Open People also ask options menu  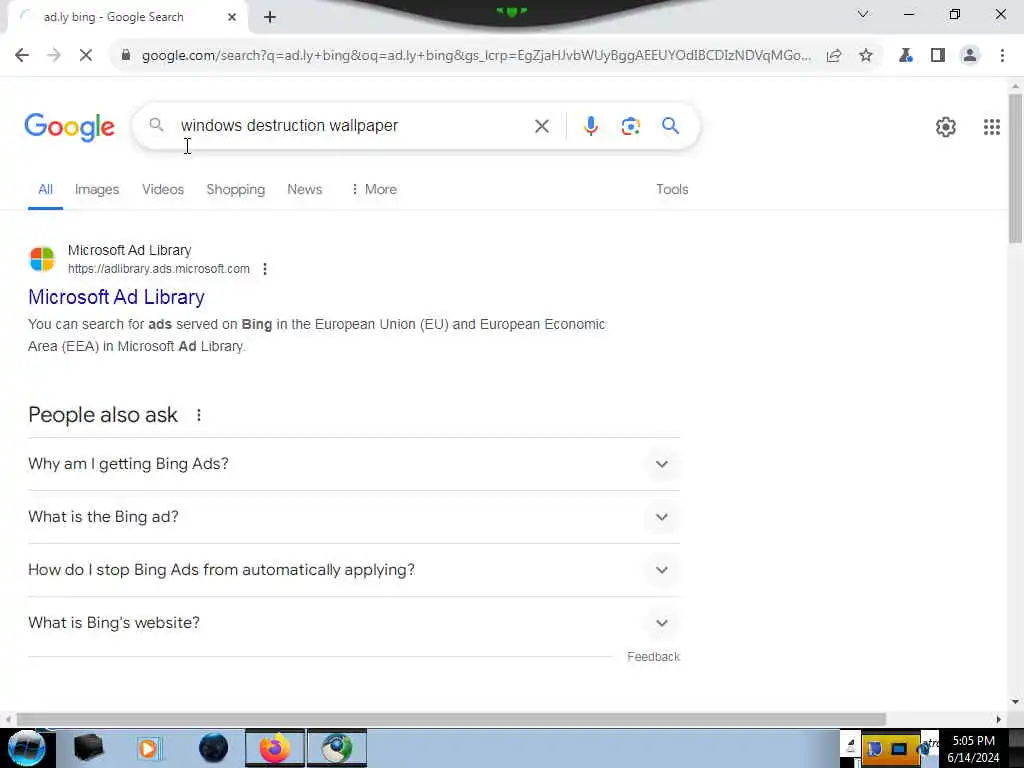[x=199, y=415]
